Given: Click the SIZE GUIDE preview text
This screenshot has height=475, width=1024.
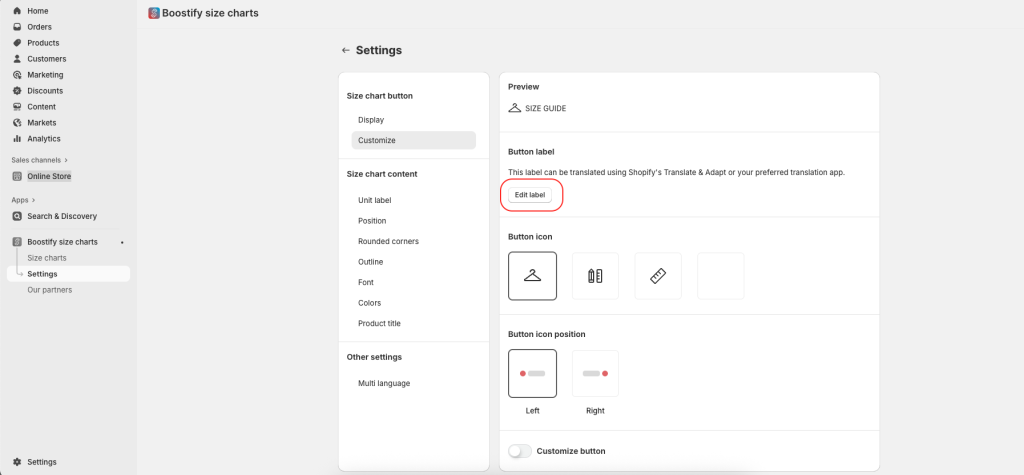Looking at the screenshot, I should coord(545,108).
